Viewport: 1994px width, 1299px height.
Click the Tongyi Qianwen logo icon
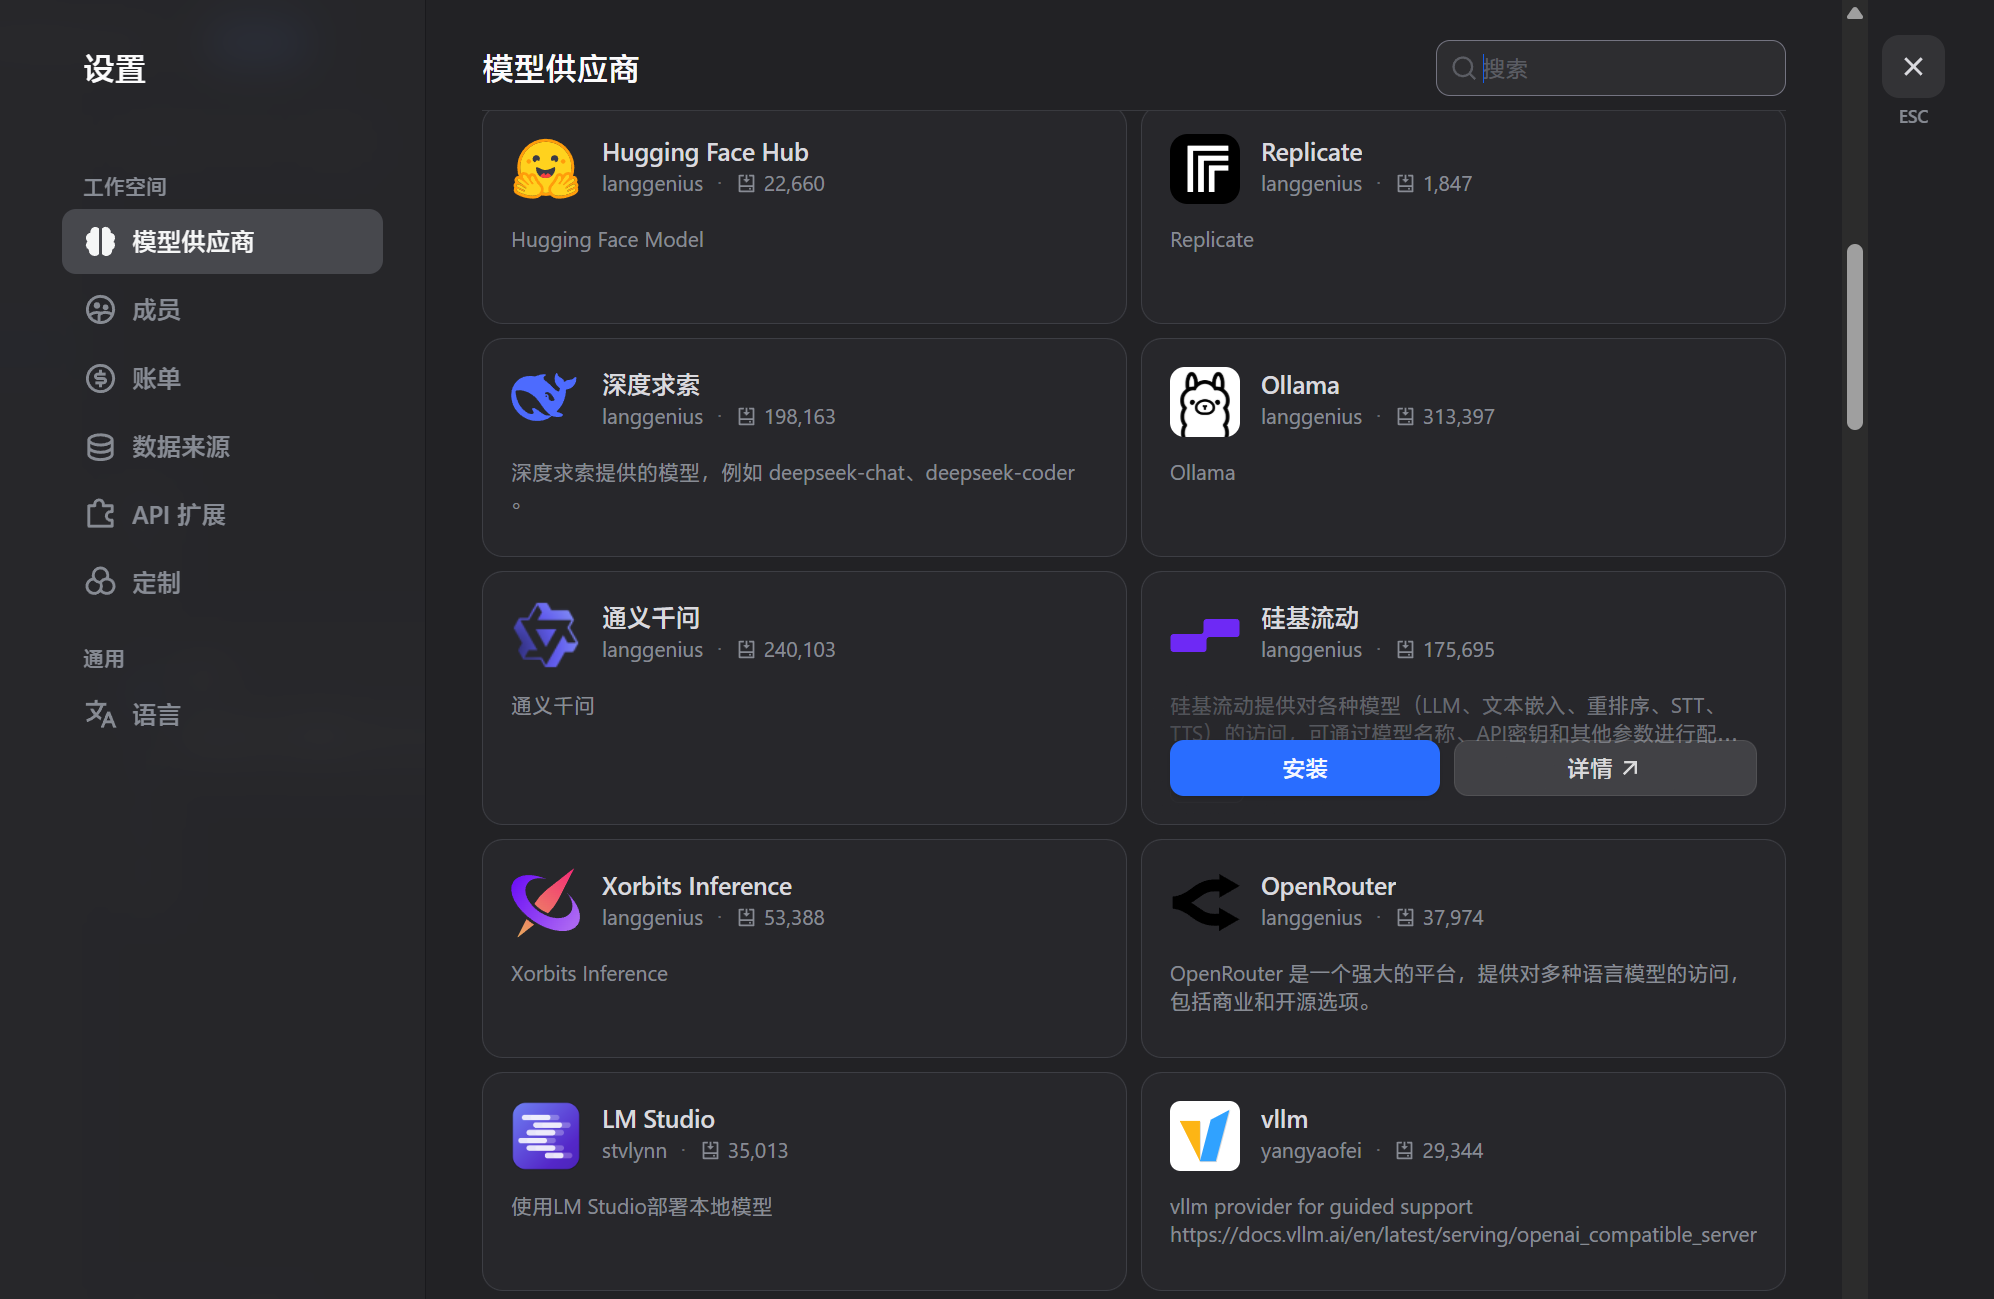(x=545, y=634)
